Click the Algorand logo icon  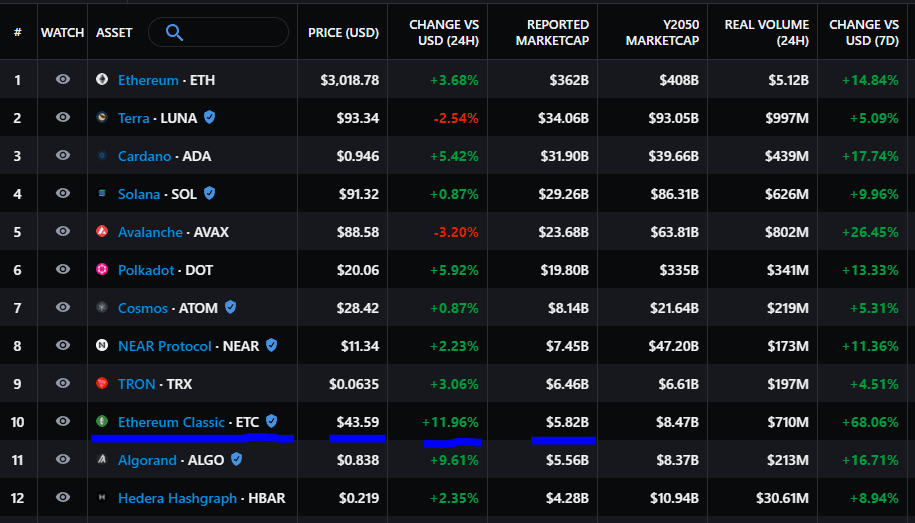tap(102, 459)
